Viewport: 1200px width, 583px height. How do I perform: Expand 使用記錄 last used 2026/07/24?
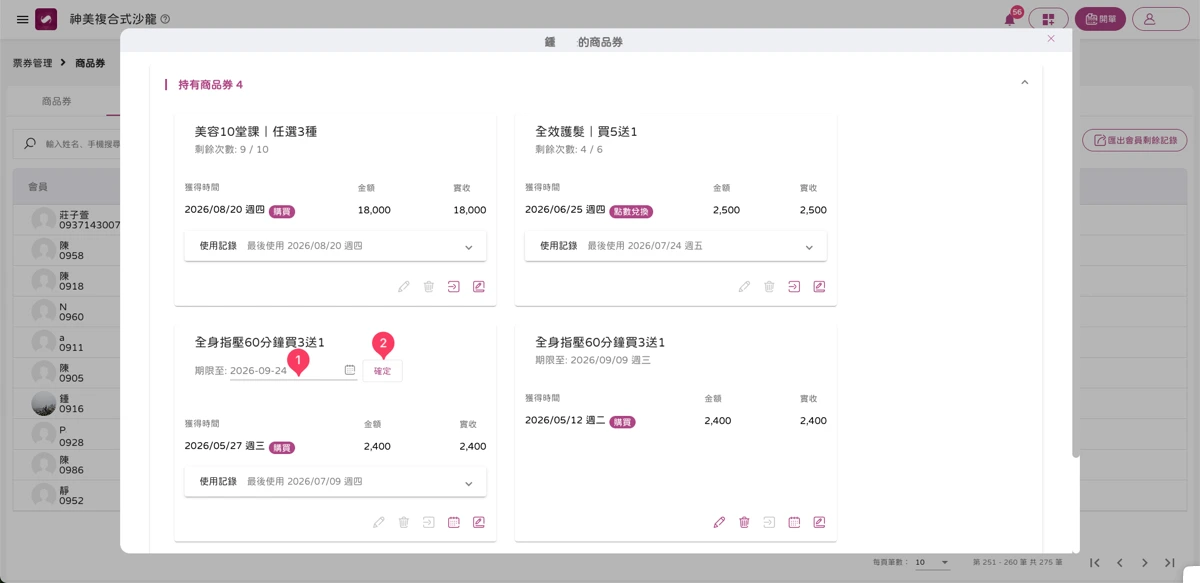(675, 246)
